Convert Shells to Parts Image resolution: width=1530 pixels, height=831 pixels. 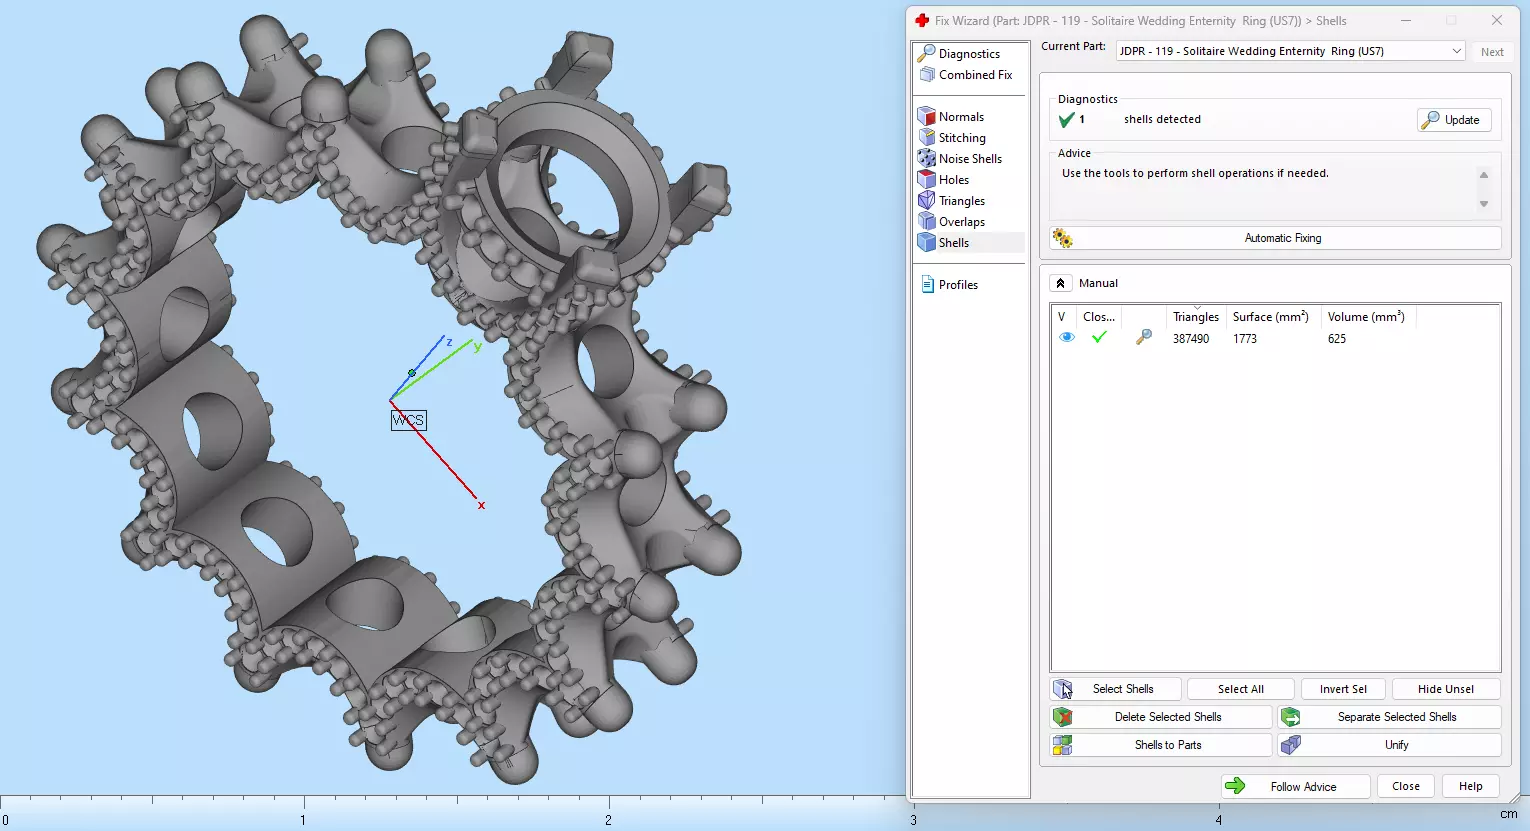coord(1161,745)
